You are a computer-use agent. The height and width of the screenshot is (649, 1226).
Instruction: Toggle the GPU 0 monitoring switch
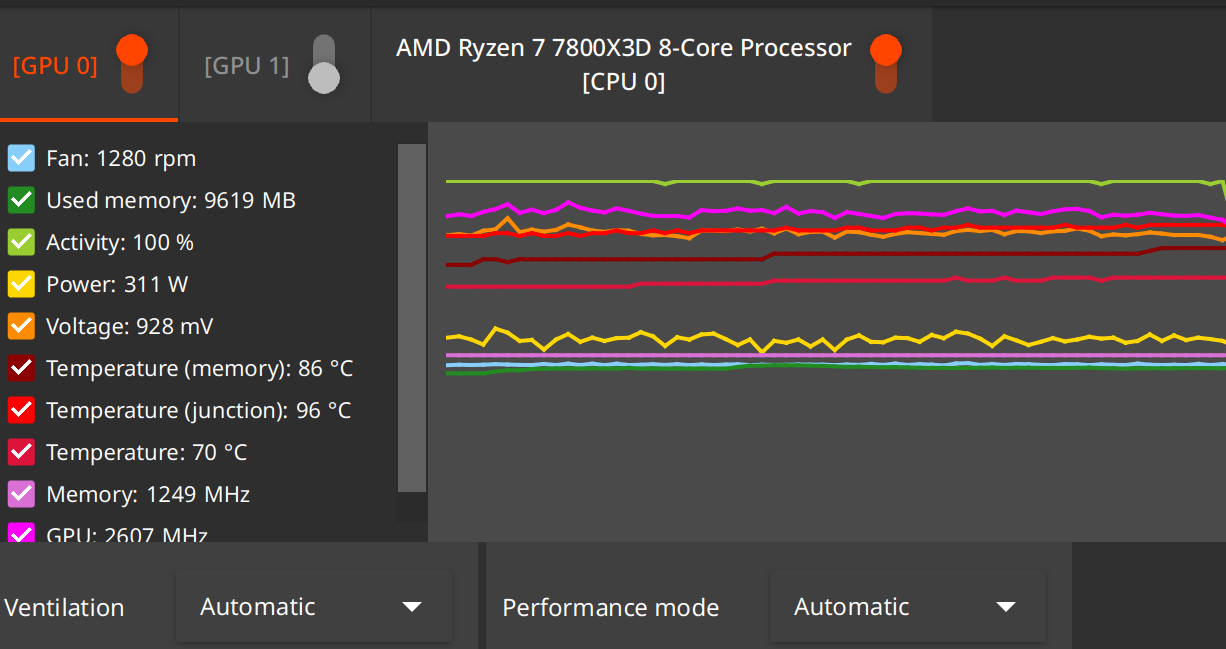coord(132,64)
